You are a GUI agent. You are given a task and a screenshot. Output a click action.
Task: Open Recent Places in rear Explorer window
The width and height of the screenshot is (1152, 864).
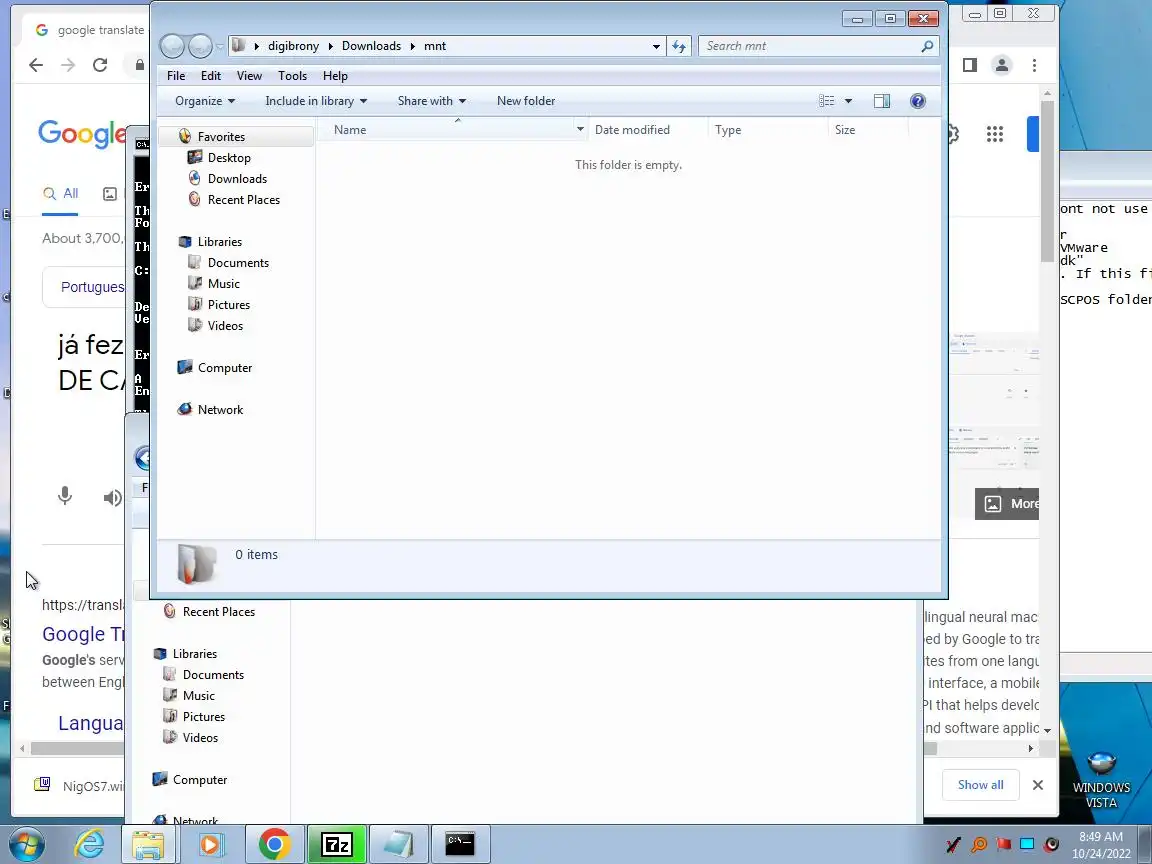click(x=218, y=612)
